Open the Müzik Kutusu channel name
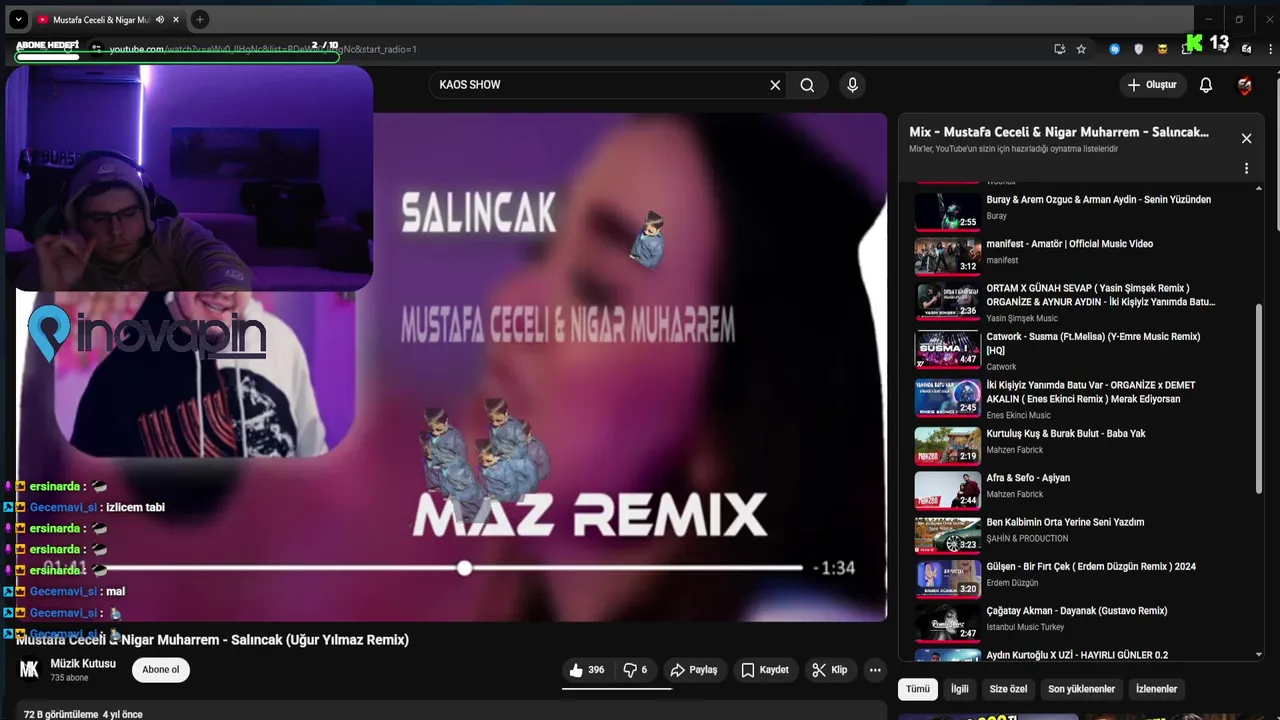Image resolution: width=1280 pixels, height=720 pixels. click(x=83, y=664)
